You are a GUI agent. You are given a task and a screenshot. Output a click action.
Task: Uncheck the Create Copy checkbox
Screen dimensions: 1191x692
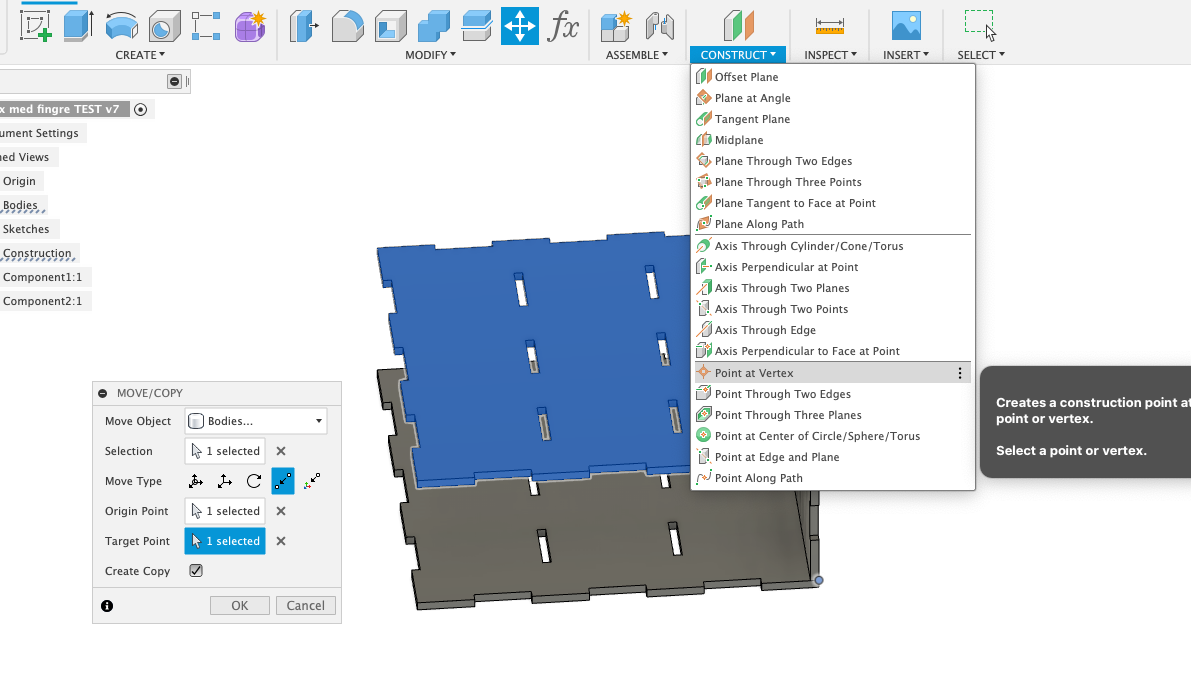[x=196, y=570]
